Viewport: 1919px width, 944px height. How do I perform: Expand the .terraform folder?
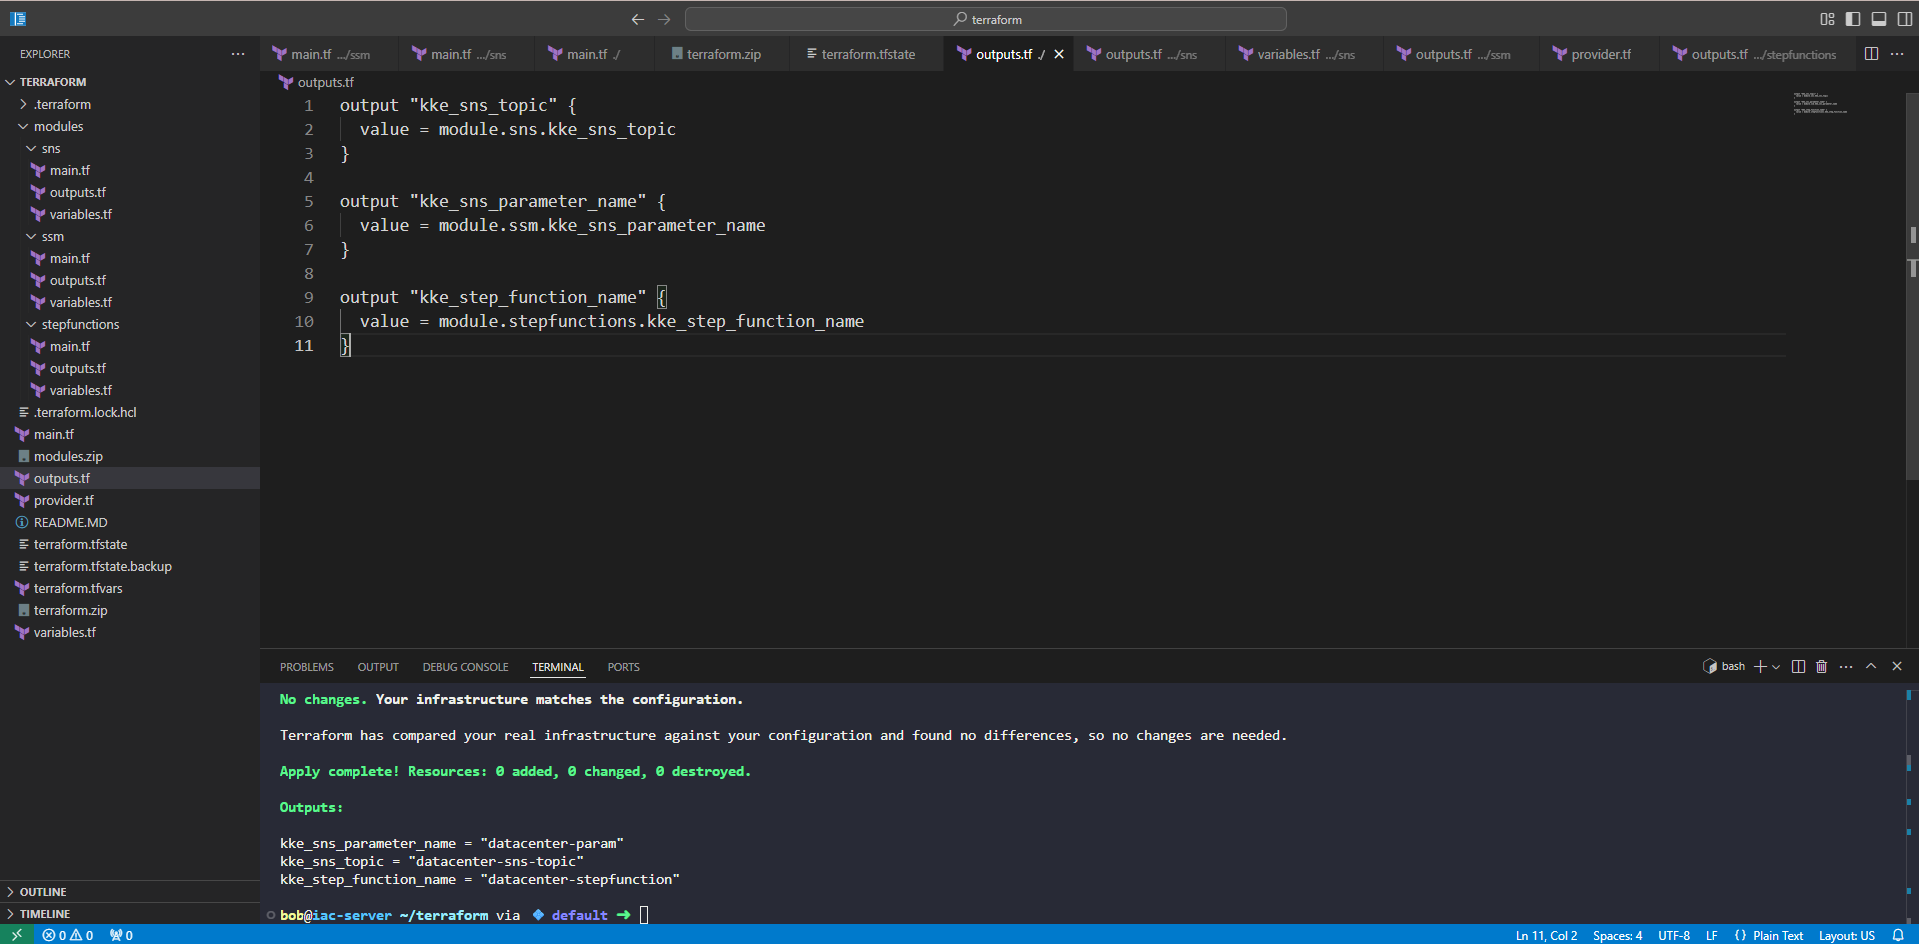62,105
